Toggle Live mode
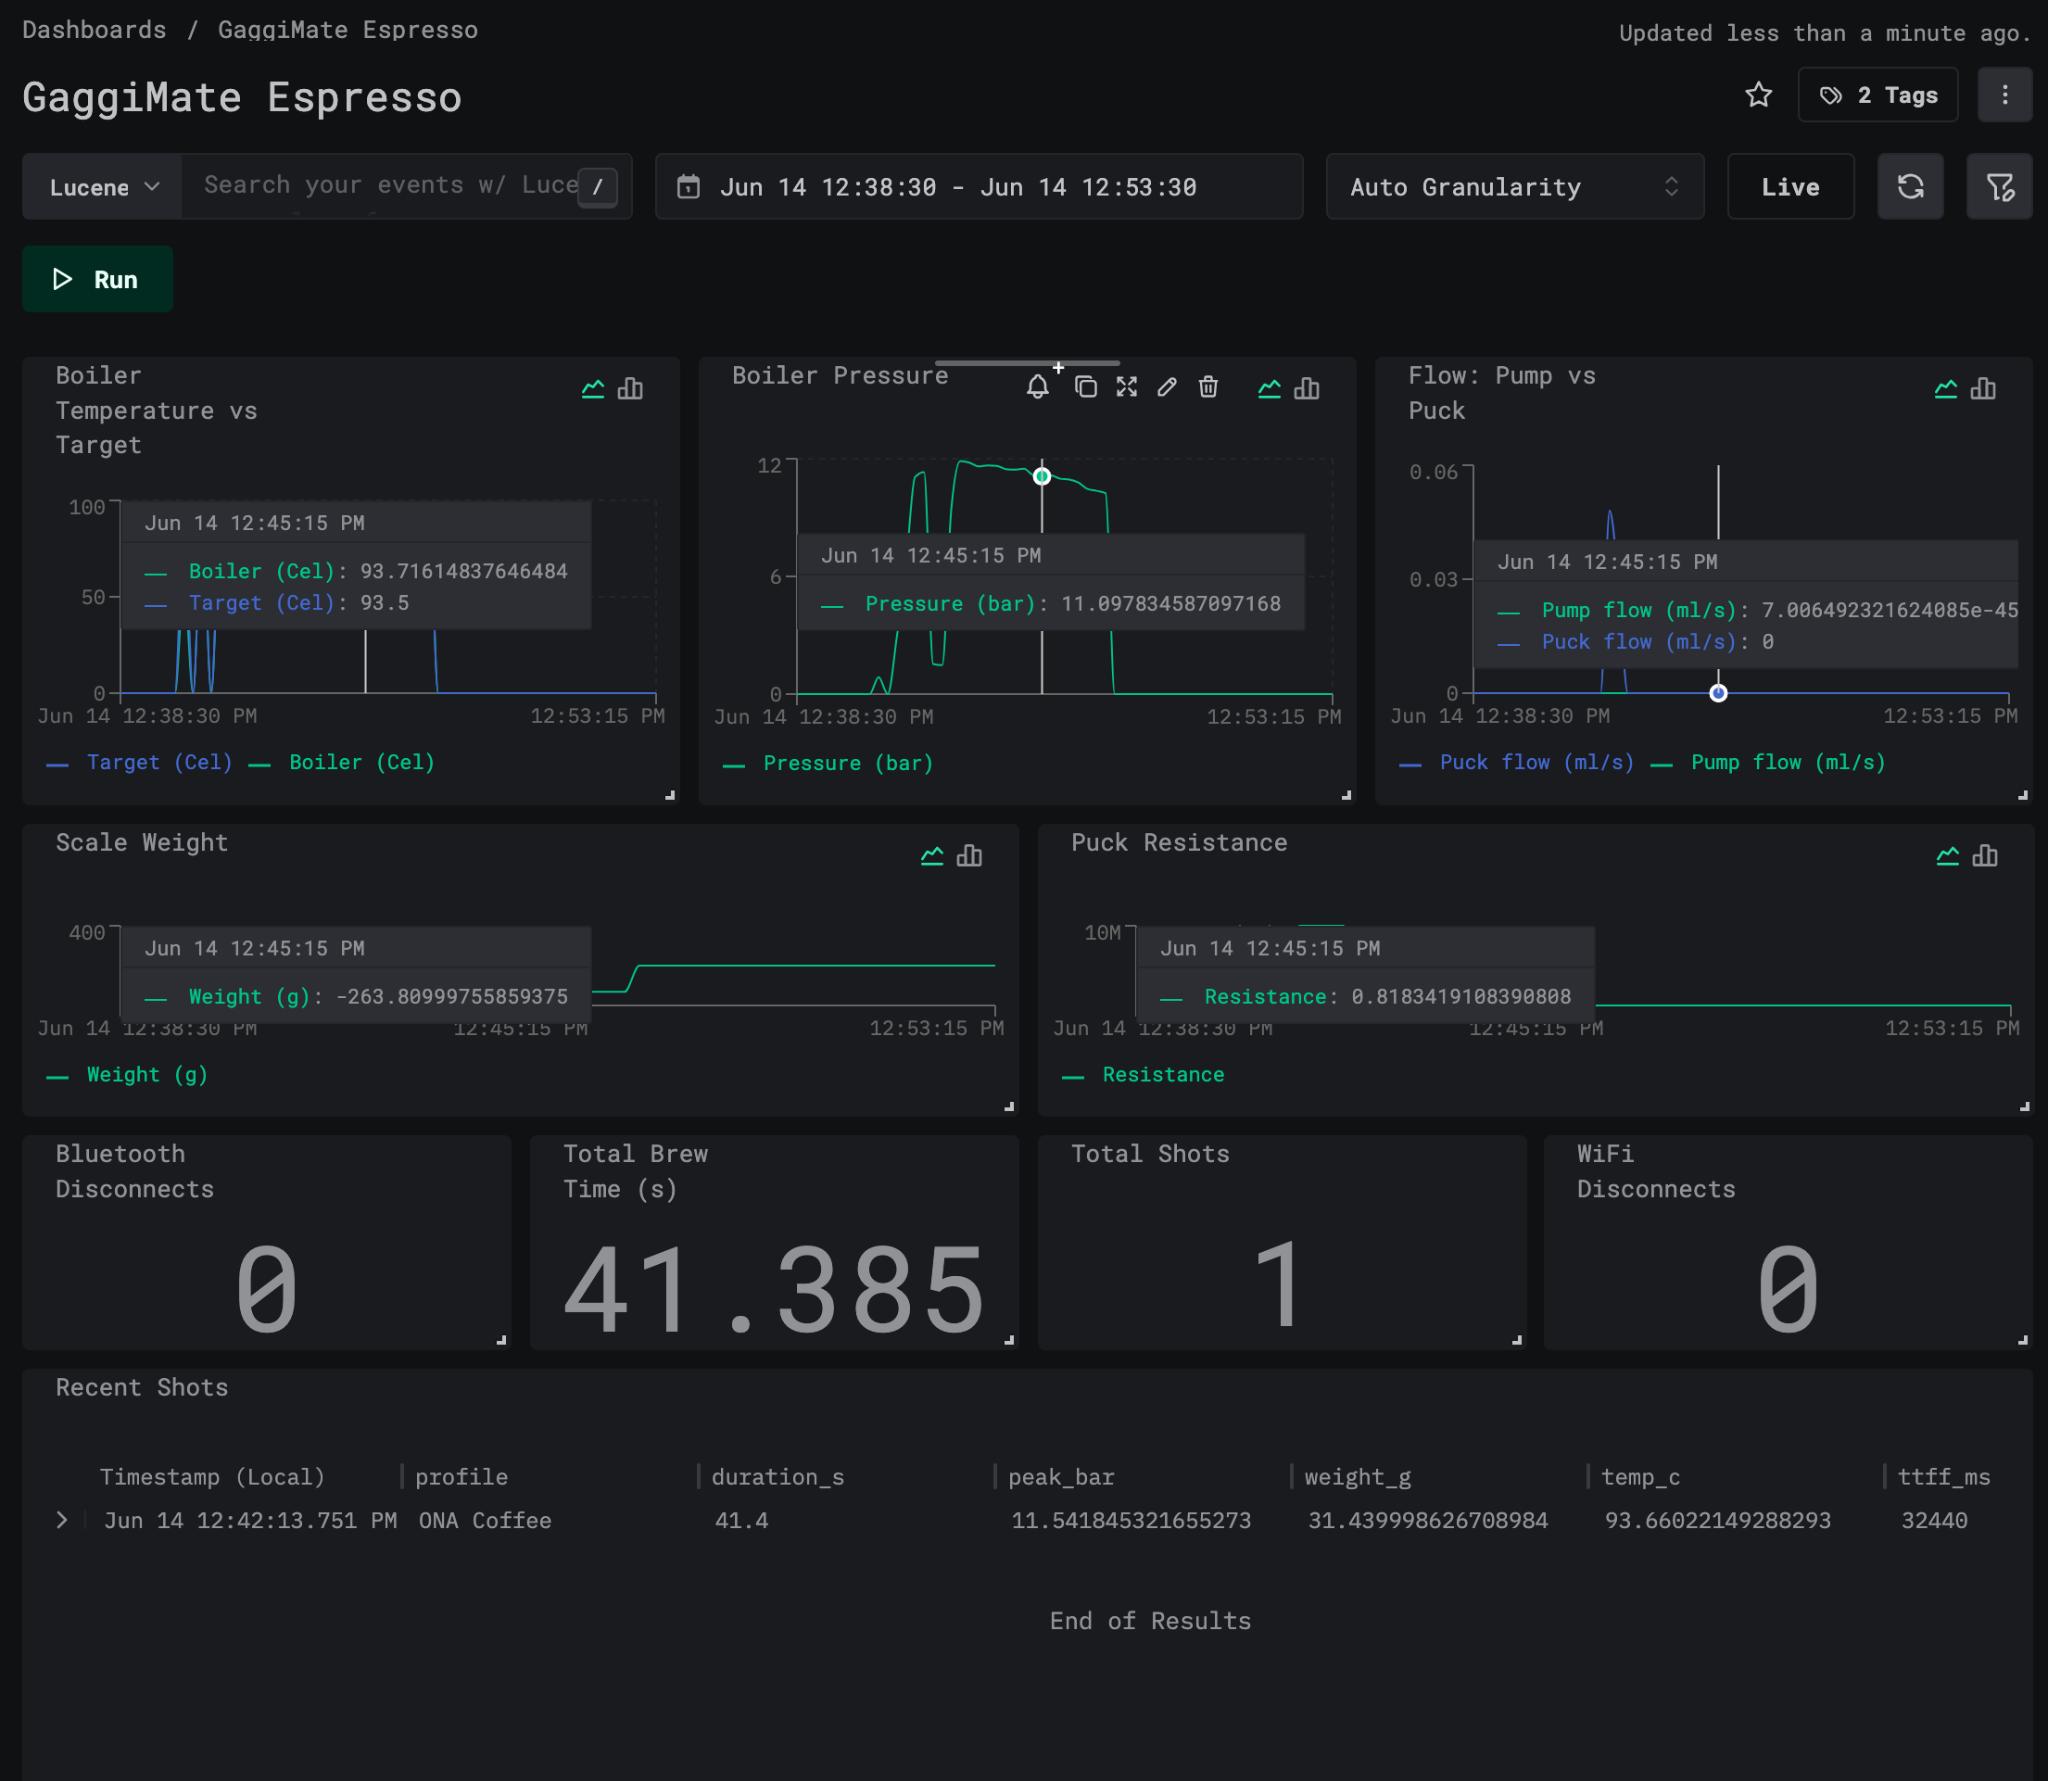 (x=1790, y=187)
